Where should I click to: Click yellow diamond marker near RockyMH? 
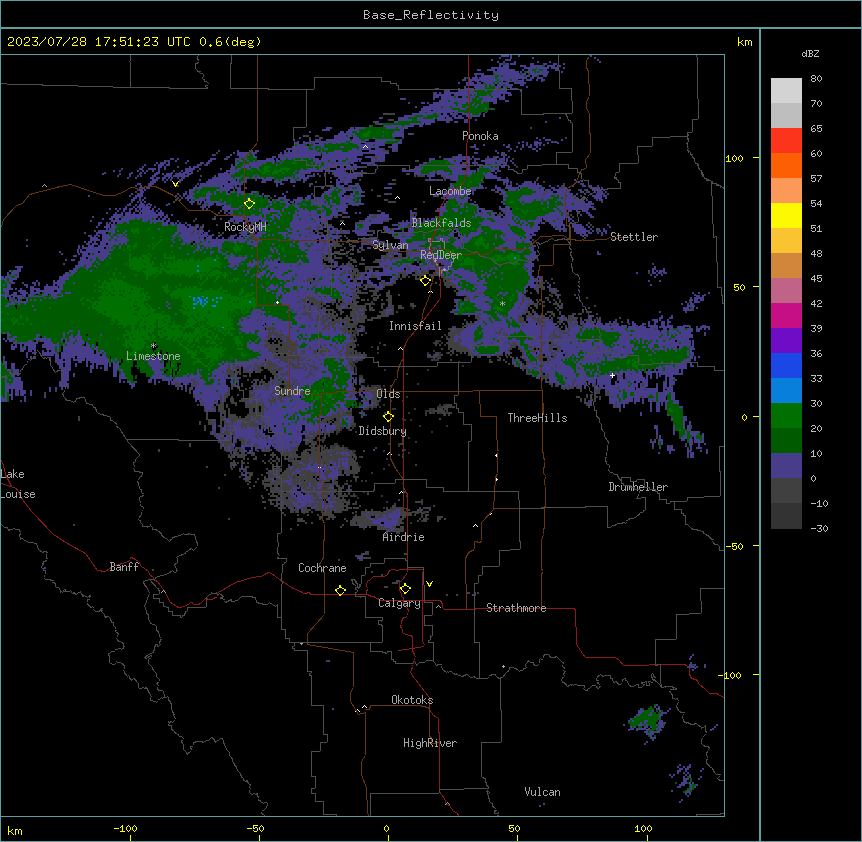click(x=249, y=203)
